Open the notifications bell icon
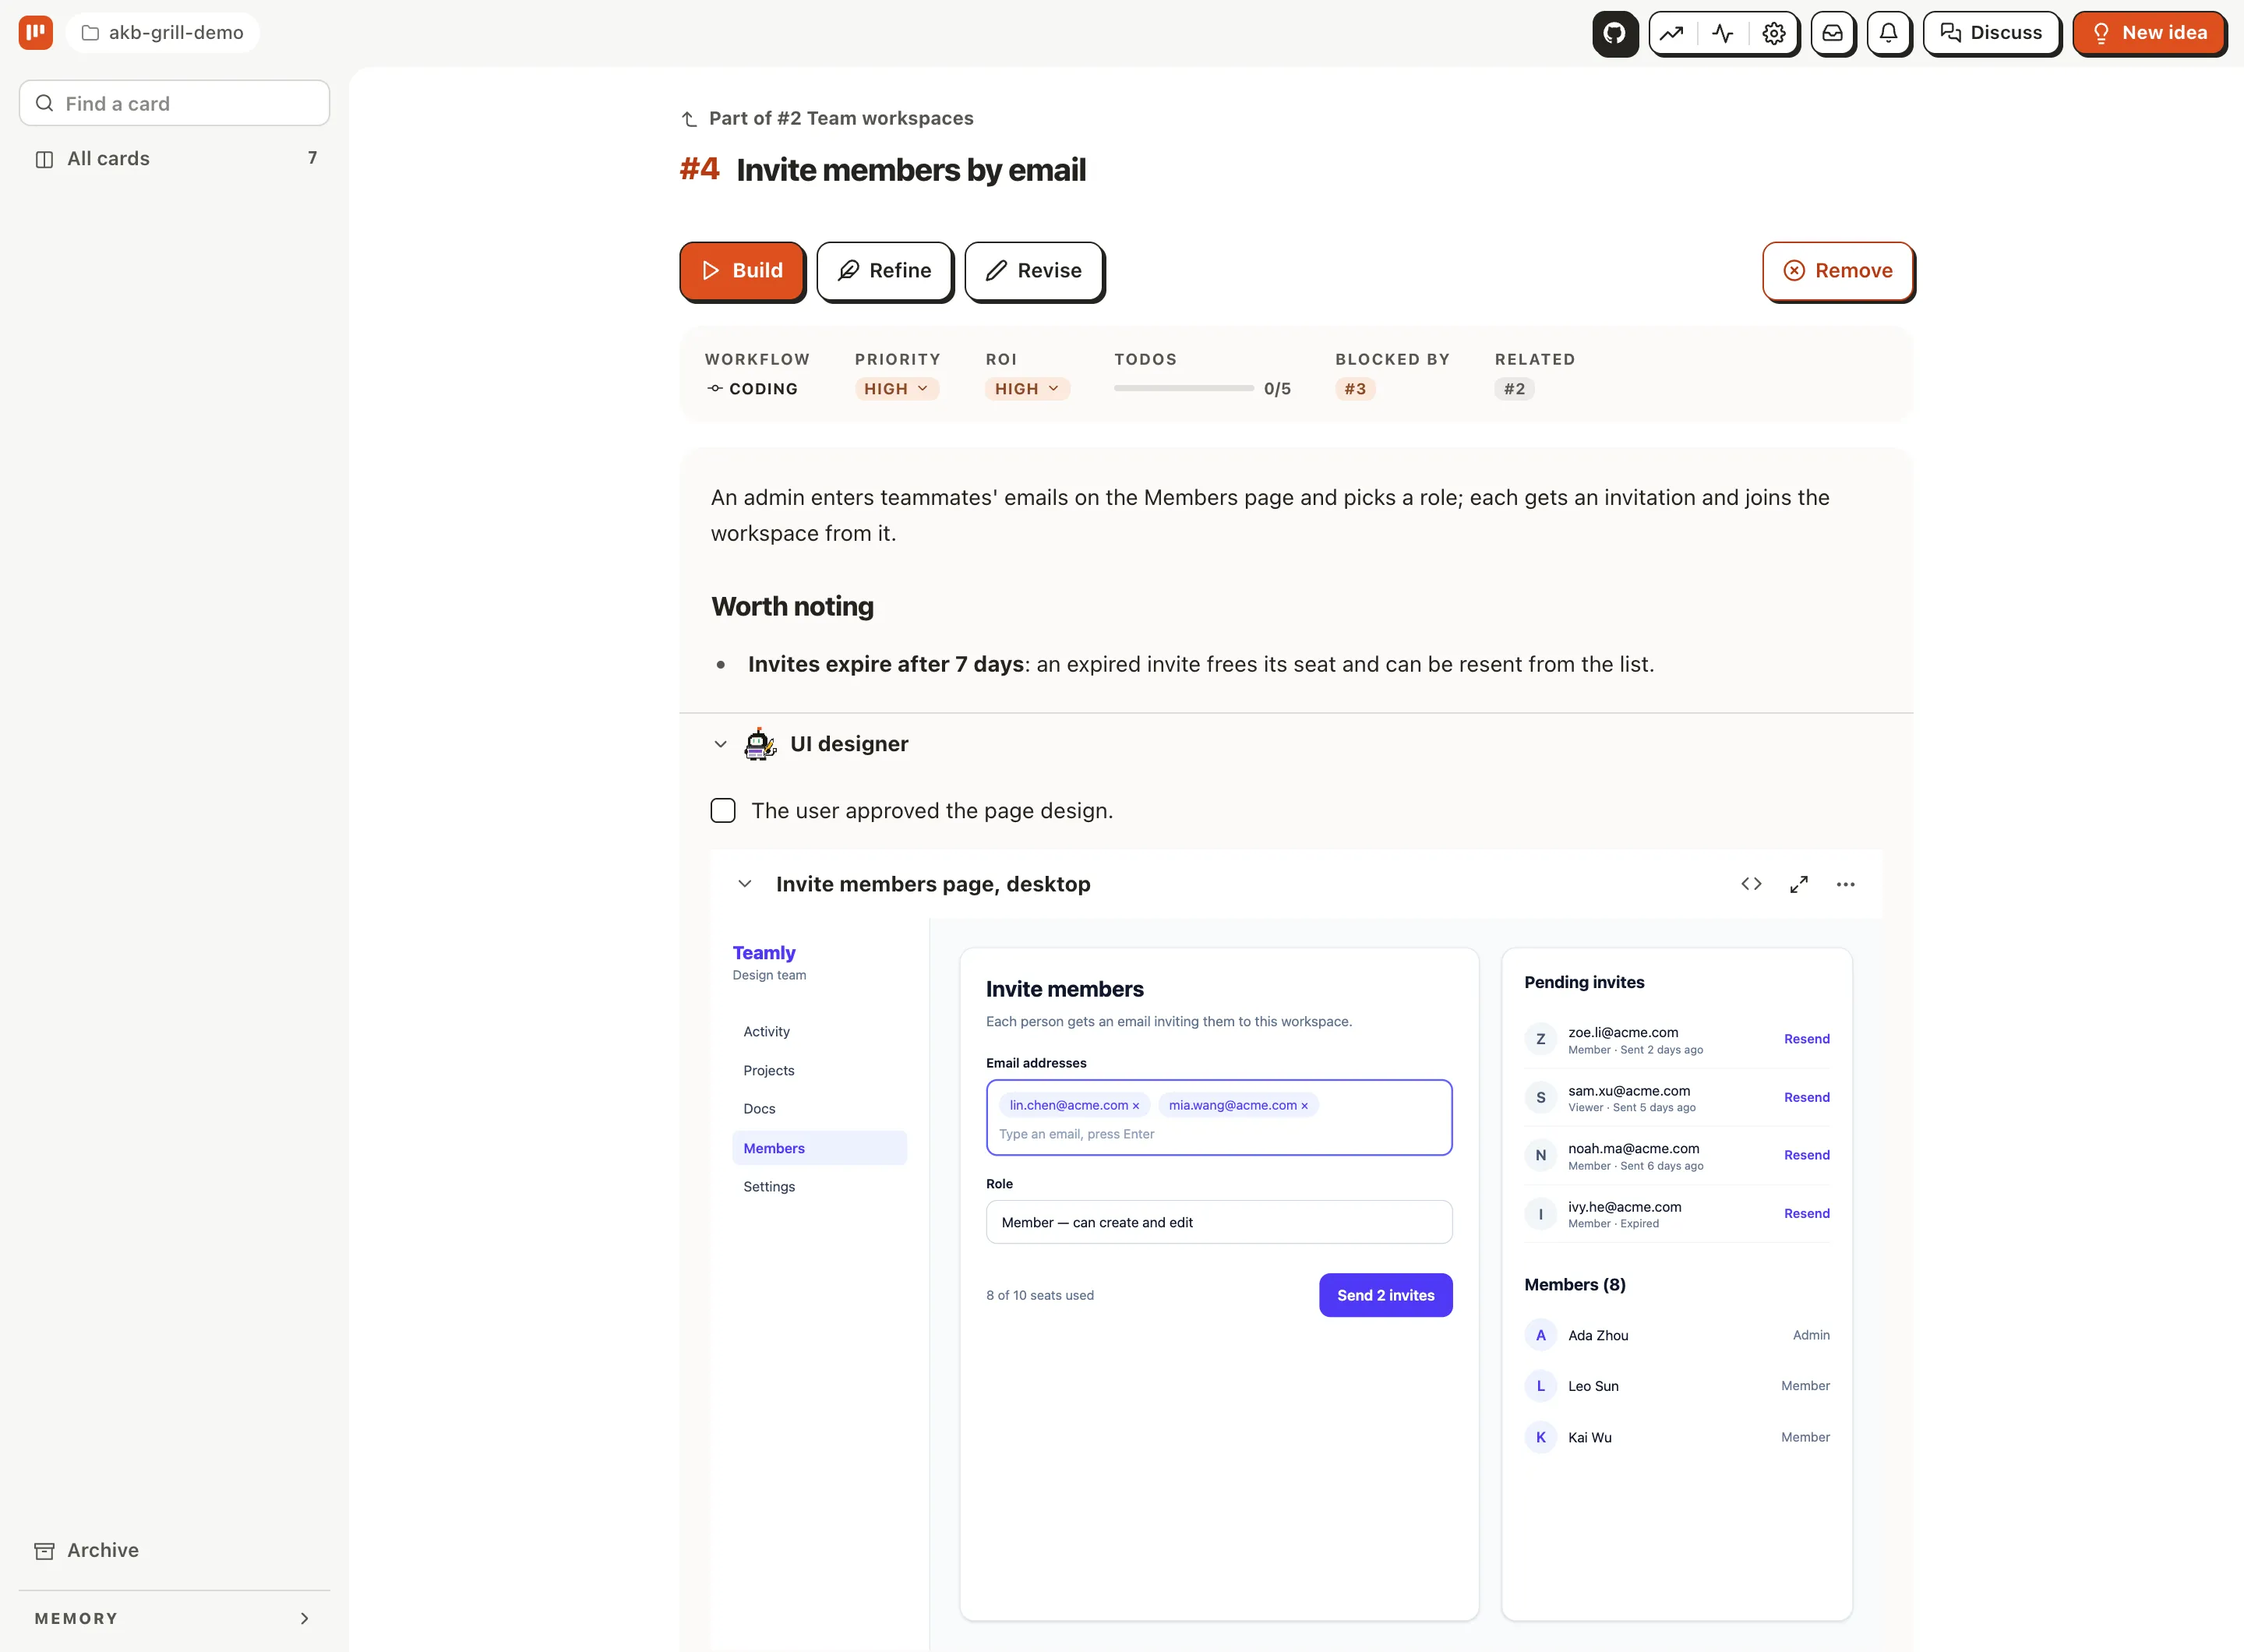The image size is (2244, 1652). 1888,33
